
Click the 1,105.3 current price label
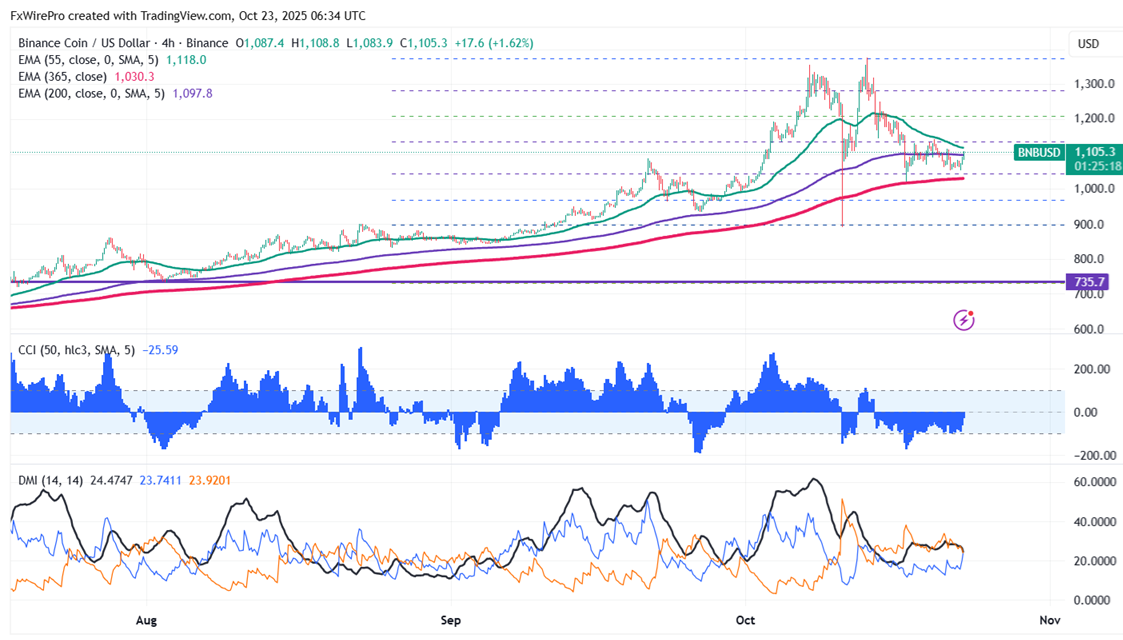point(1094,152)
